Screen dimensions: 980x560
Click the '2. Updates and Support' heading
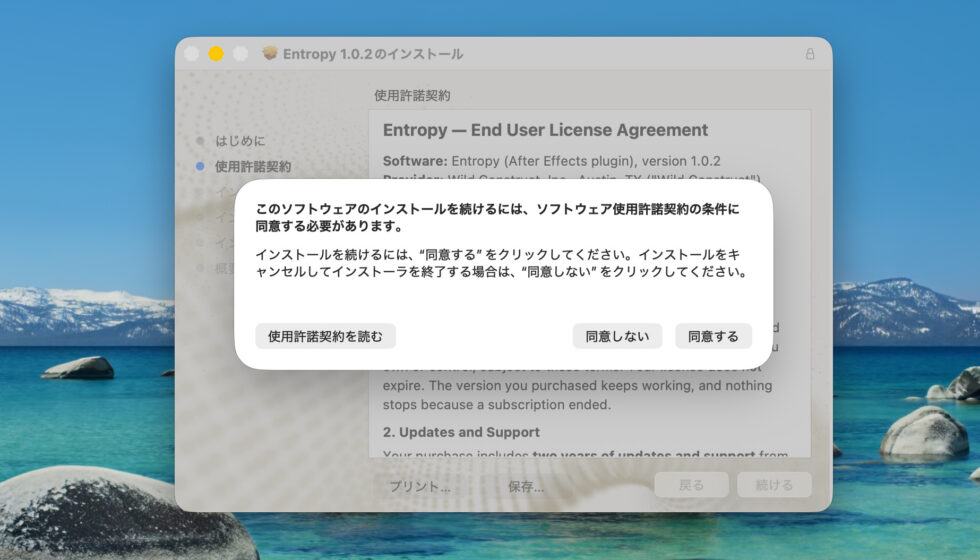click(461, 432)
